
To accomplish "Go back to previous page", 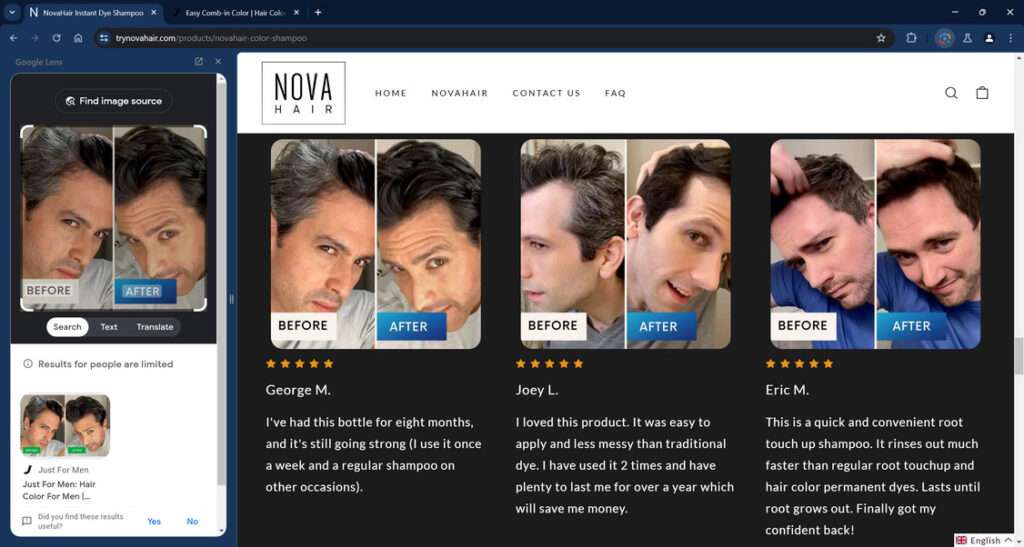I will (x=14, y=38).
